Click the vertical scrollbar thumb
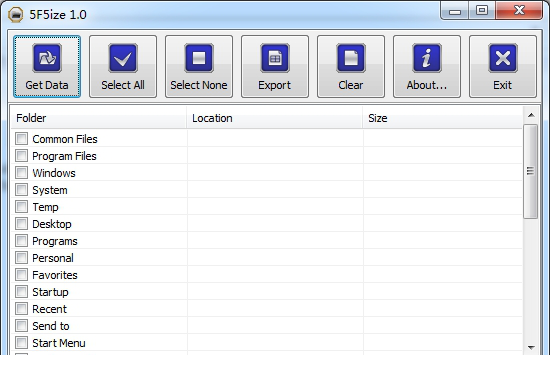 (530, 171)
